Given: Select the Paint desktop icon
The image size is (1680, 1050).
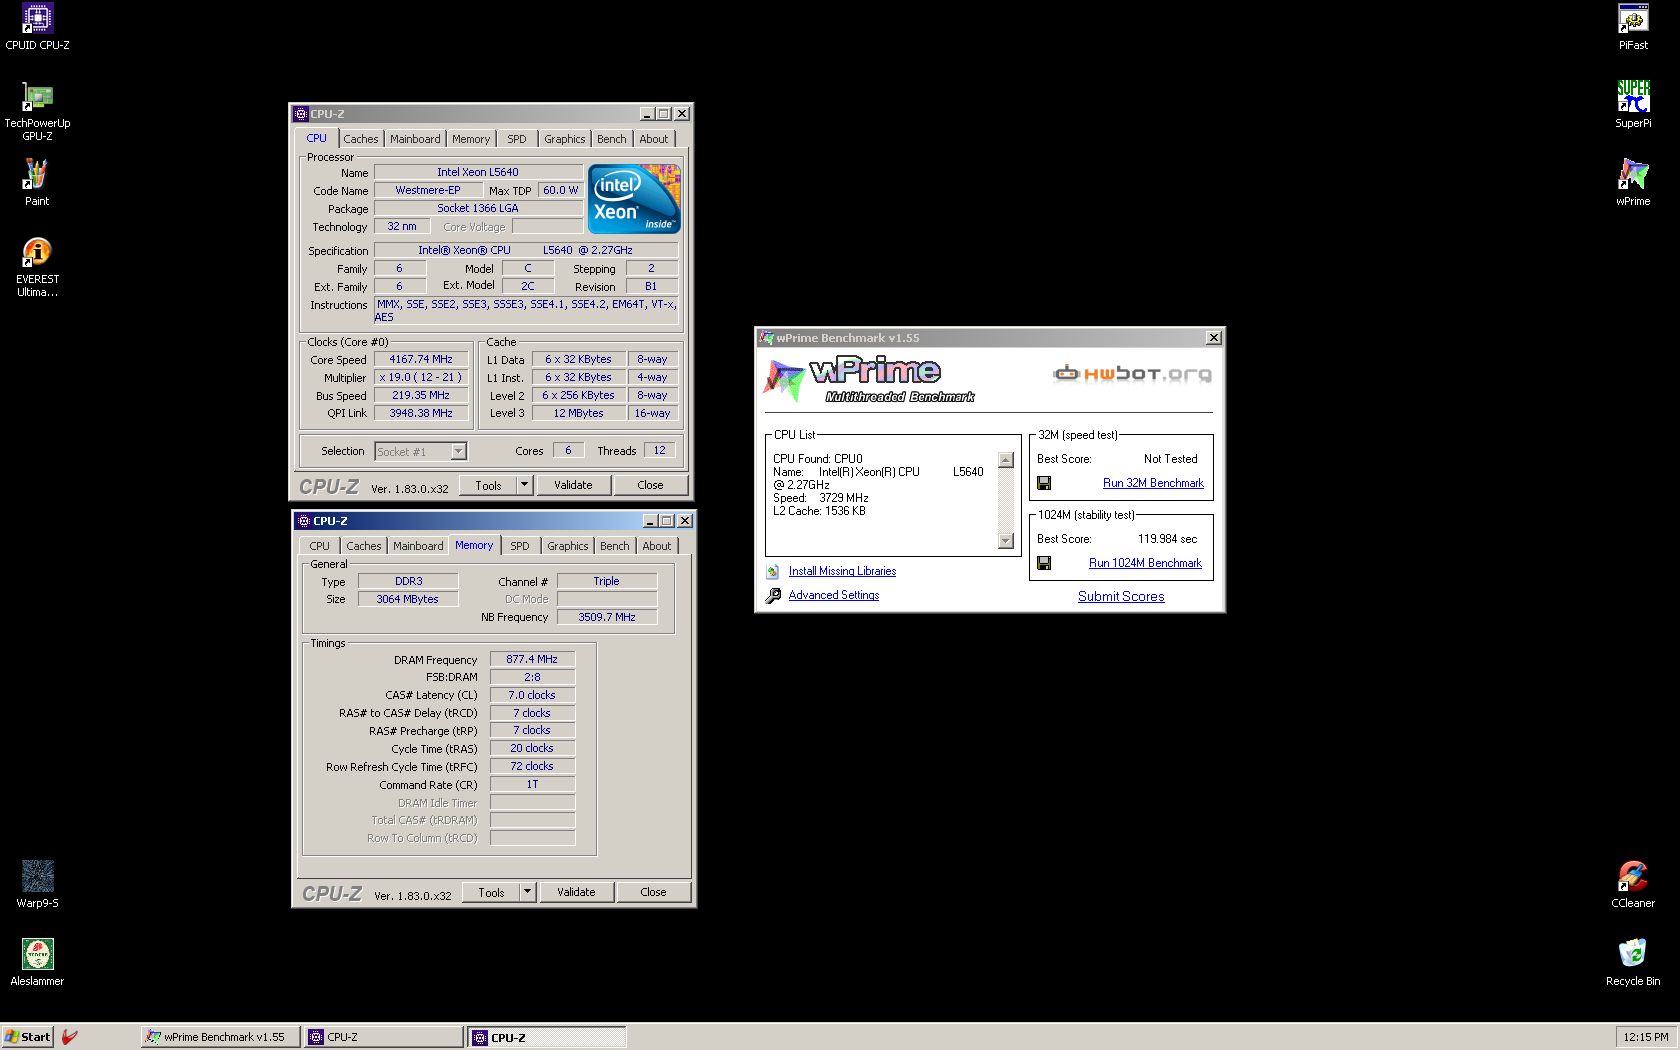Looking at the screenshot, I should click(37, 183).
